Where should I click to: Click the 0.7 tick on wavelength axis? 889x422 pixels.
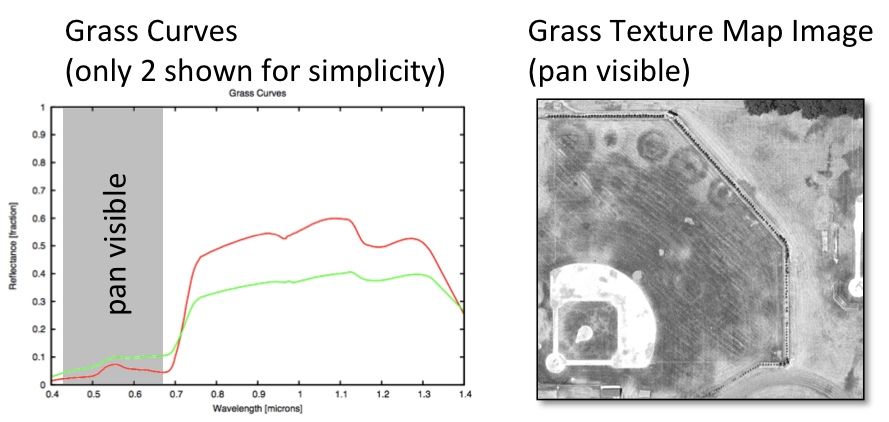175,395
